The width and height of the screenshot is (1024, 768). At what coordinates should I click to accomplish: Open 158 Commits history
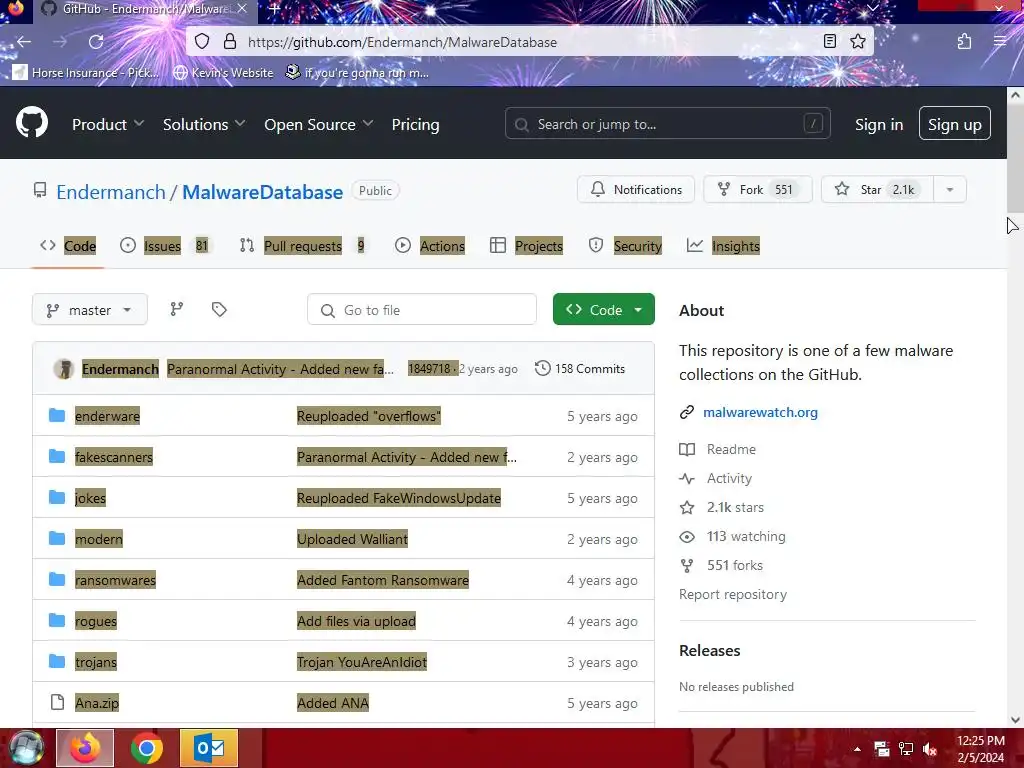[580, 368]
